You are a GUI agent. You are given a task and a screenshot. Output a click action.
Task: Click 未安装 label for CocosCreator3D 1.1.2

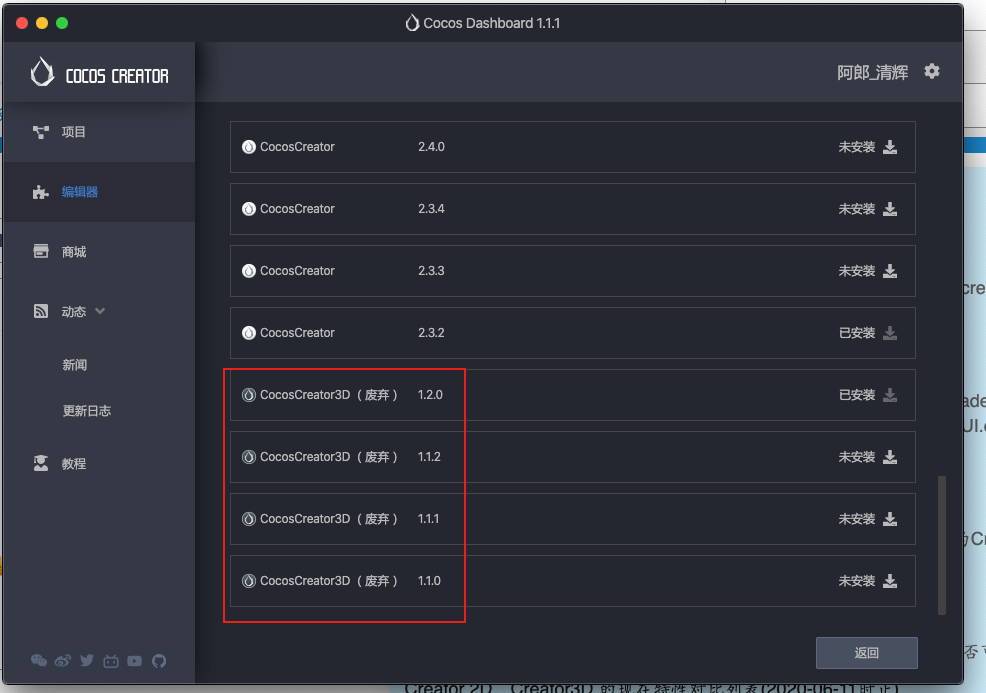tap(856, 457)
